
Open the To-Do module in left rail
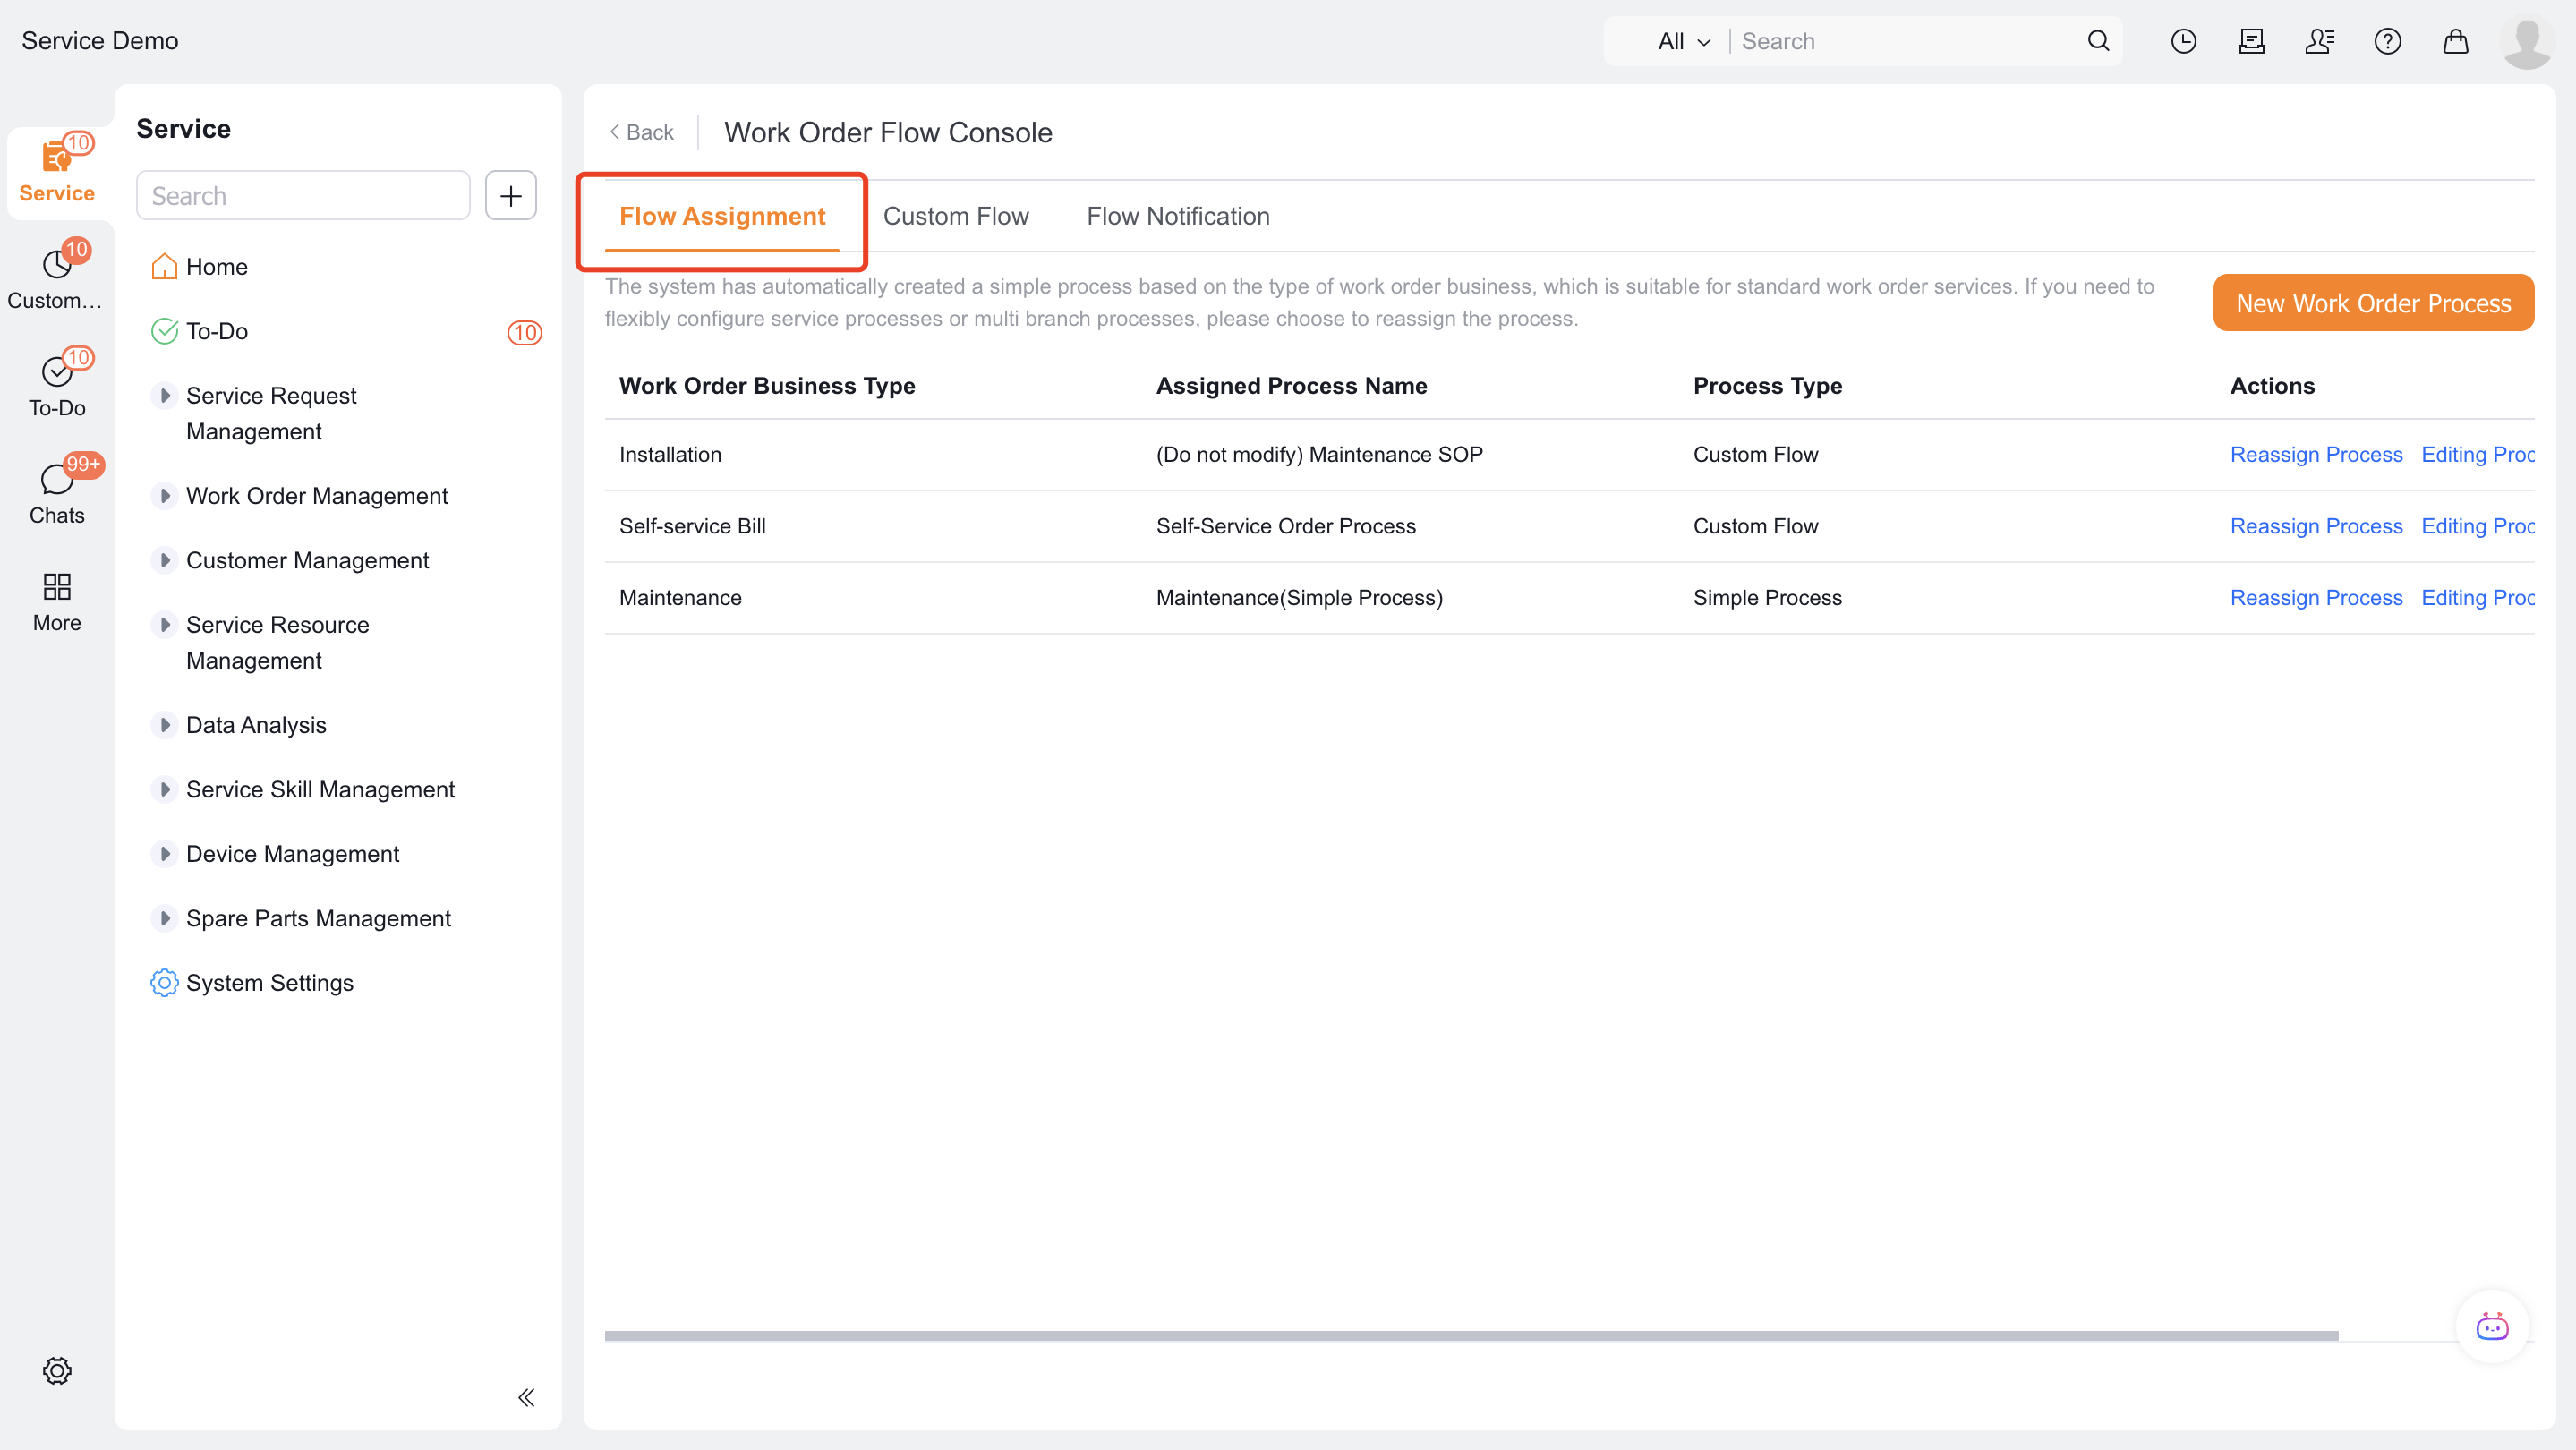tap(57, 385)
